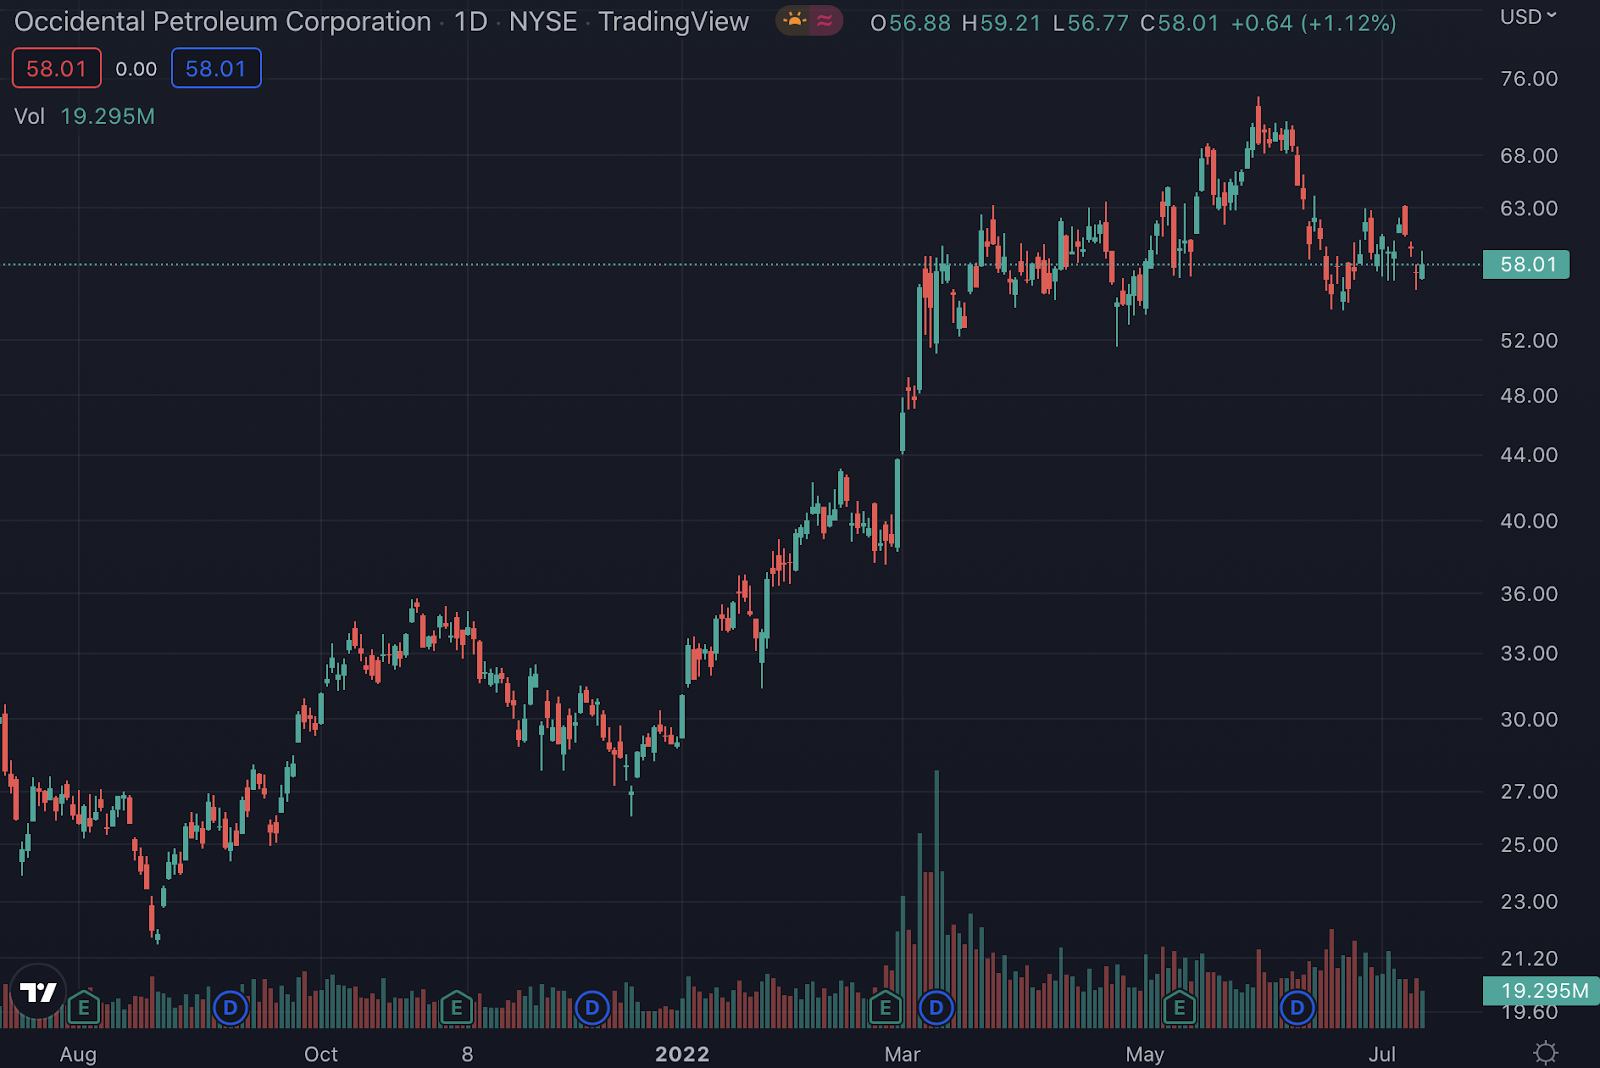Open the dividend D marker before Jul

click(1297, 1007)
